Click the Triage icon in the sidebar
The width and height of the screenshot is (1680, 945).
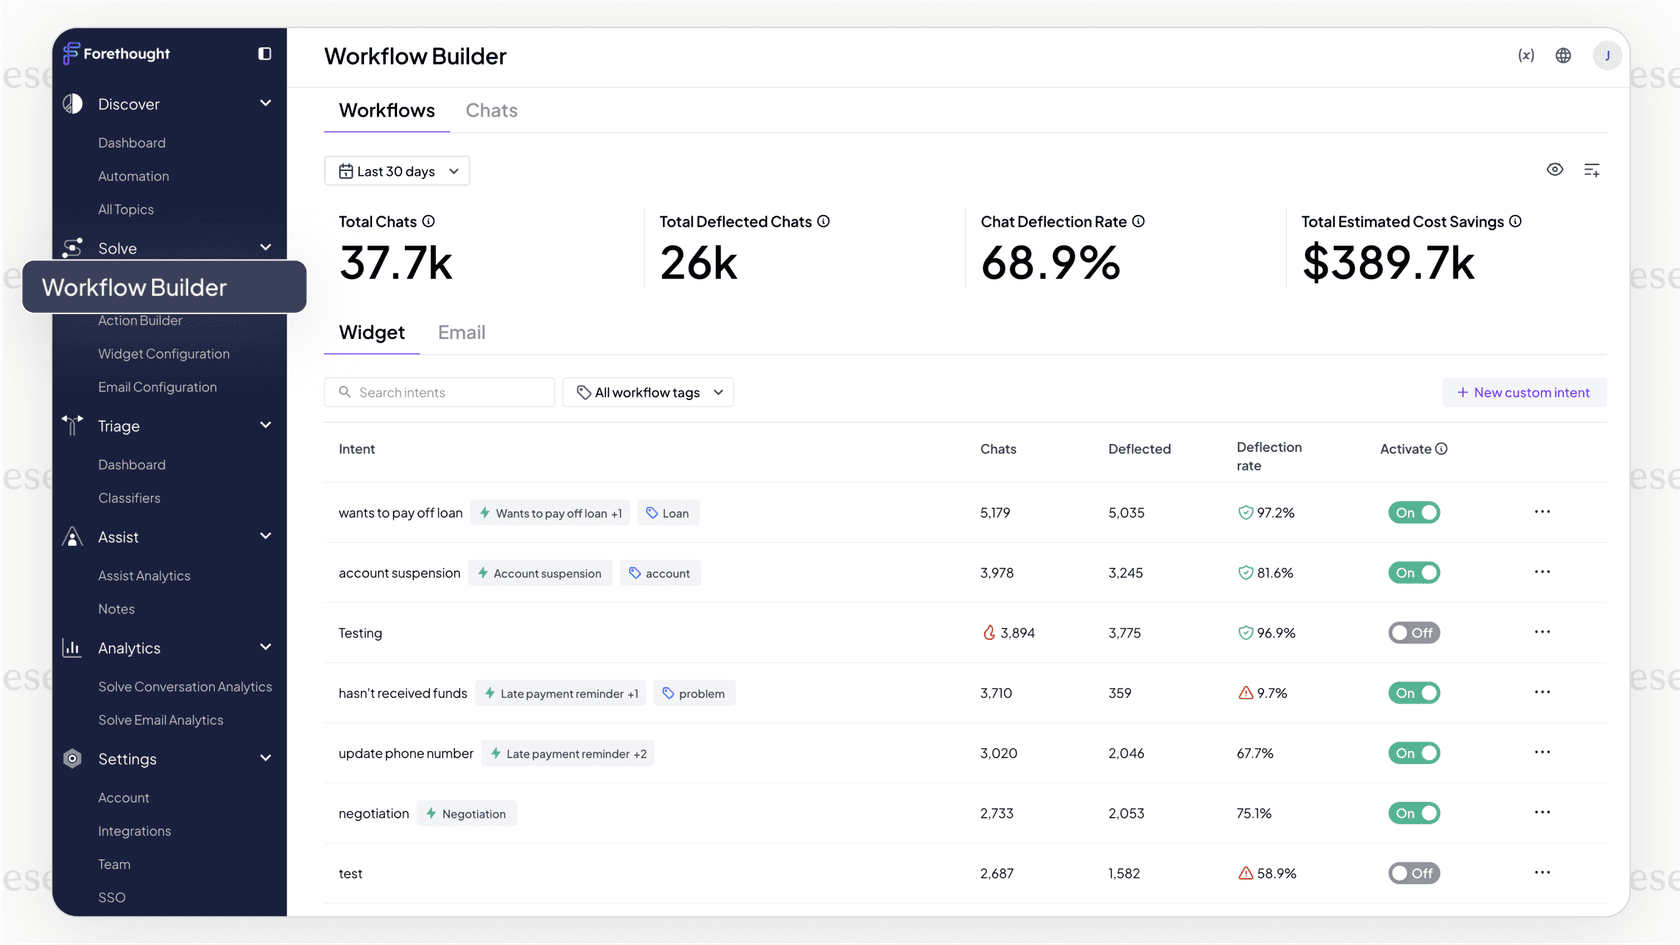click(x=71, y=425)
